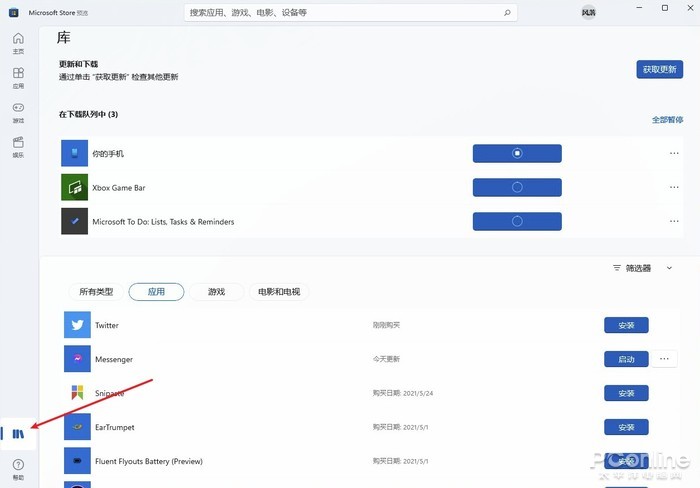
Task: Click the Microsoft Store logo icon
Action: coord(13,13)
